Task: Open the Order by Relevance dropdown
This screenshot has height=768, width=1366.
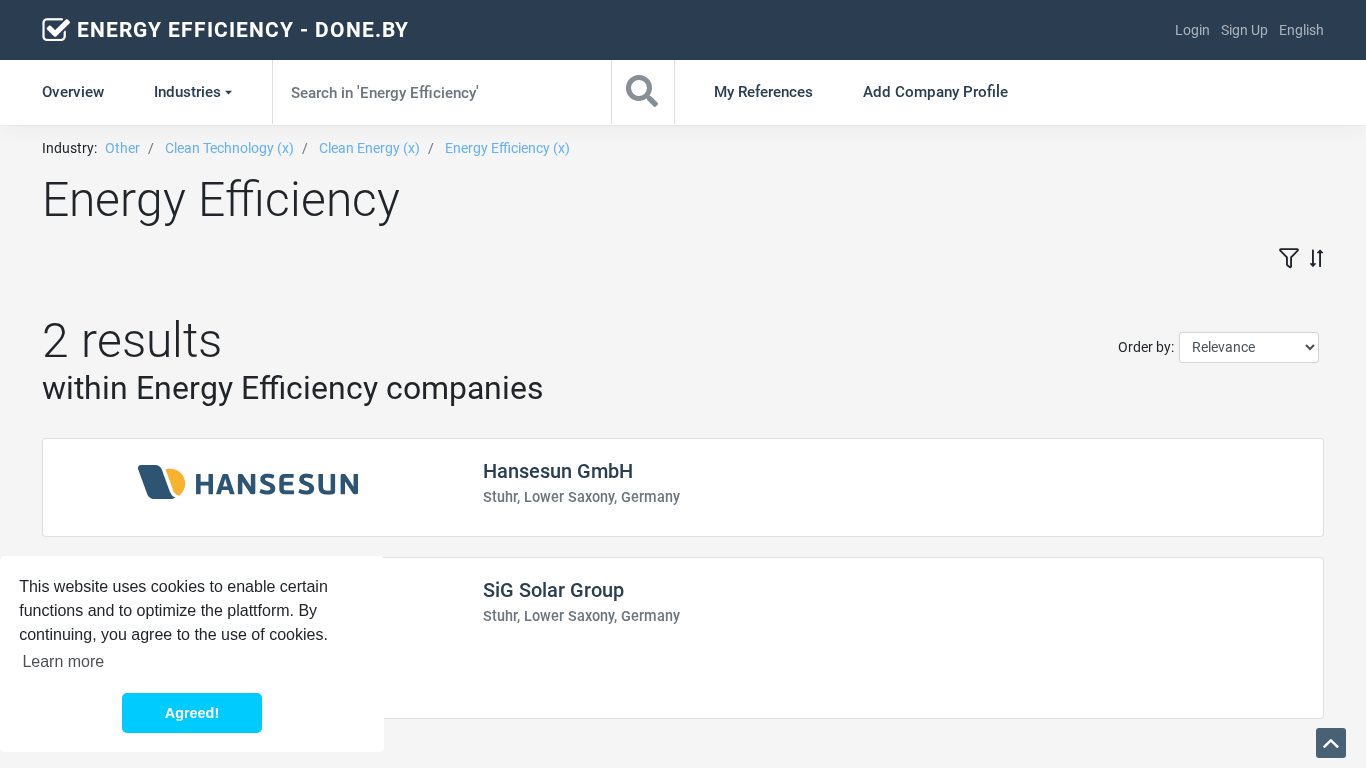Action: 1248,347
